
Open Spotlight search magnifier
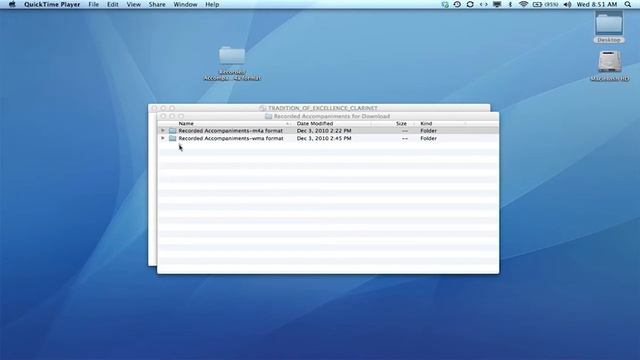point(628,4)
